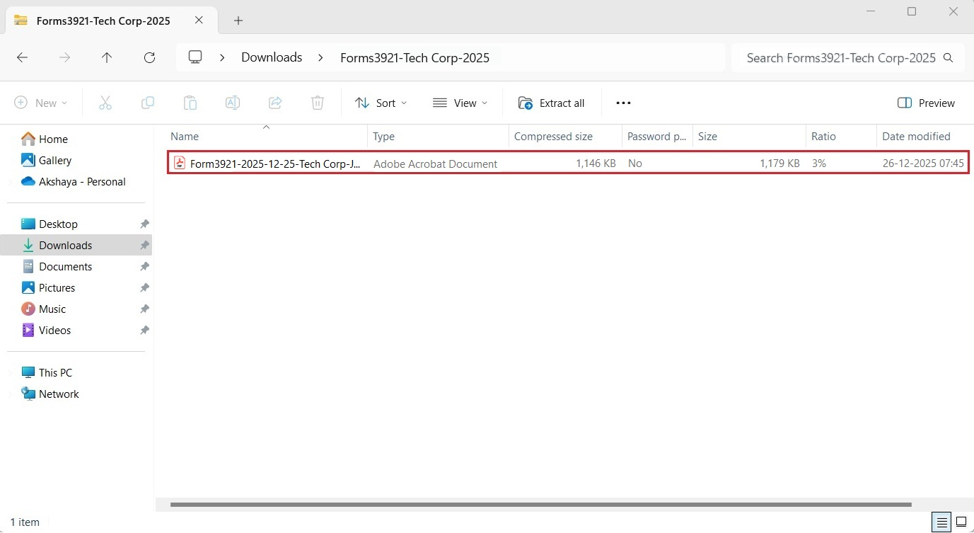This screenshot has width=974, height=533.
Task: Sort by Type column header
Action: tap(438, 136)
